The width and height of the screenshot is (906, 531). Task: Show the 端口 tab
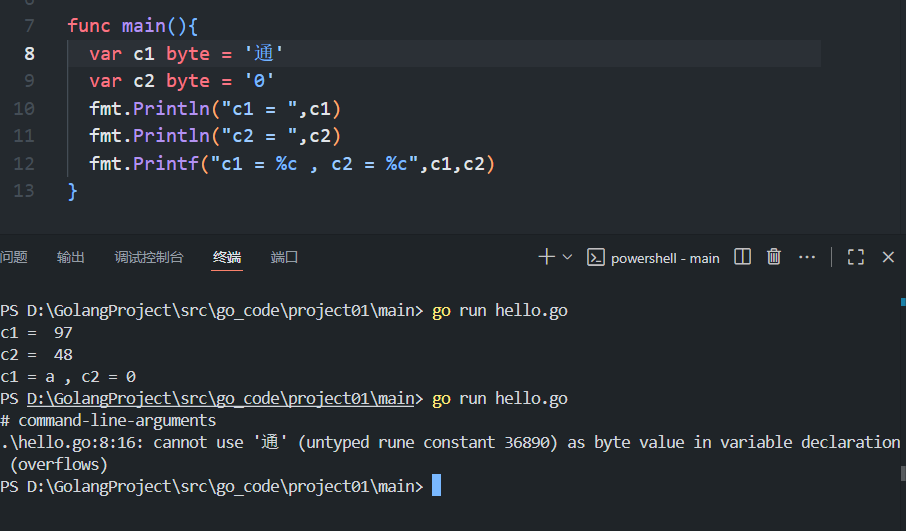(x=285, y=257)
